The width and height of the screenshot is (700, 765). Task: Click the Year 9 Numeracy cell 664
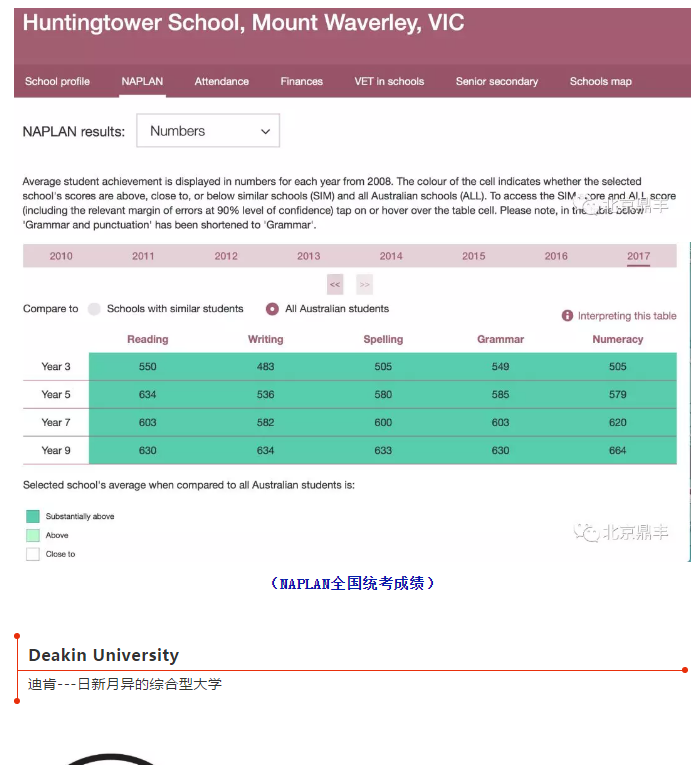click(617, 451)
